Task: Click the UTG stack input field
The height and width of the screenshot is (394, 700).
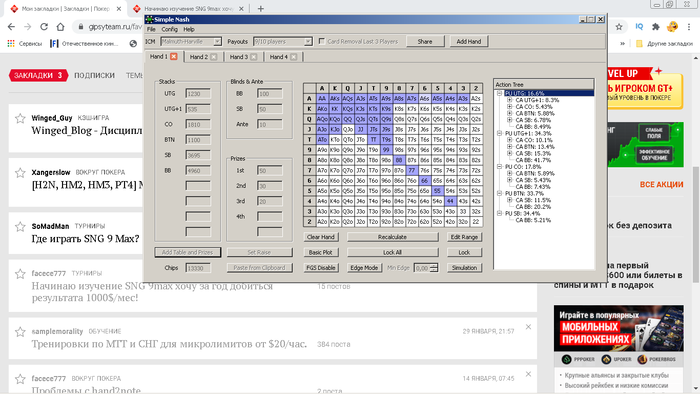Action: (x=198, y=94)
